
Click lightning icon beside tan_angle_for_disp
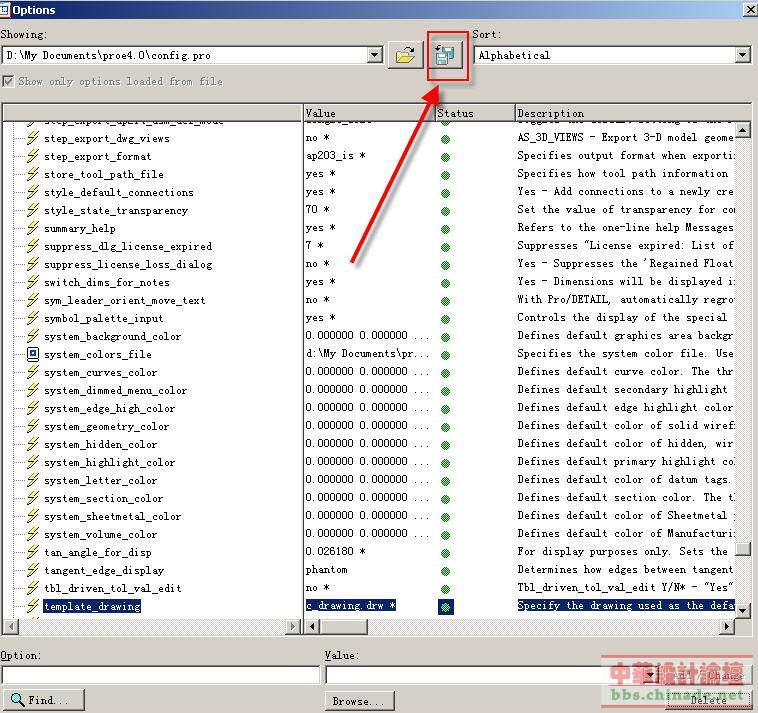click(x=32, y=552)
